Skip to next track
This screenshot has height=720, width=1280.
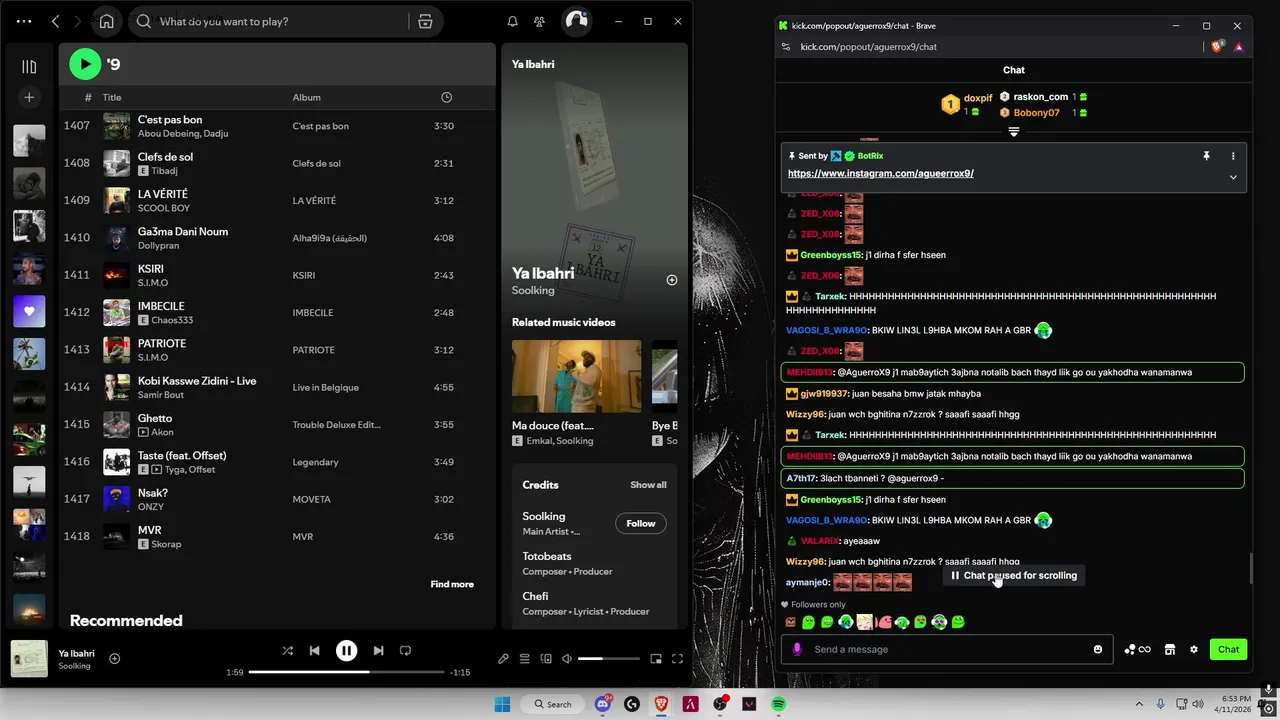(378, 650)
